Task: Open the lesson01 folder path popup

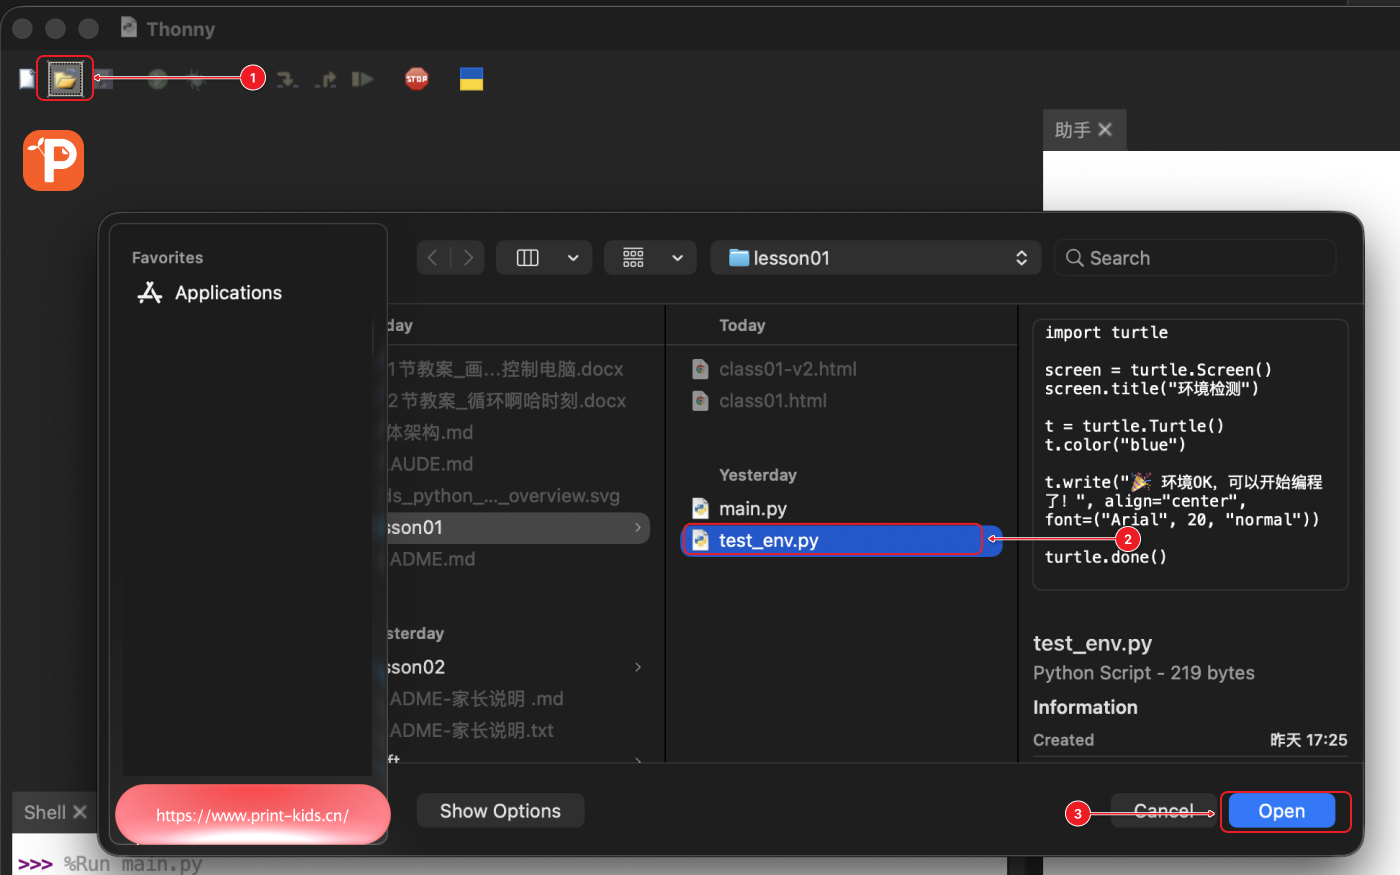Action: 875,258
